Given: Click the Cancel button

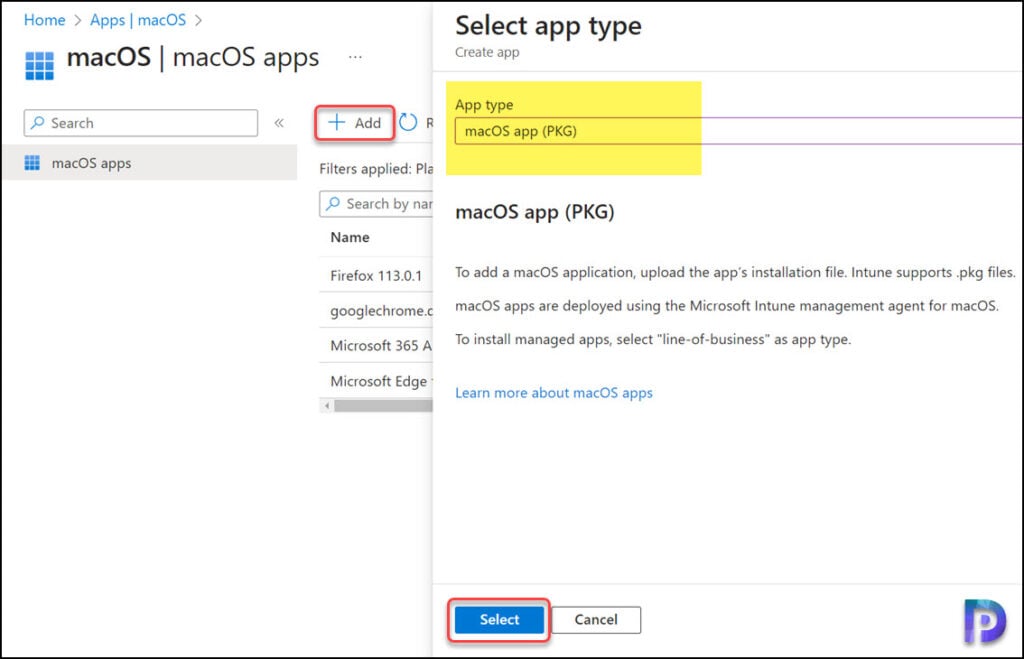Looking at the screenshot, I should click(596, 620).
